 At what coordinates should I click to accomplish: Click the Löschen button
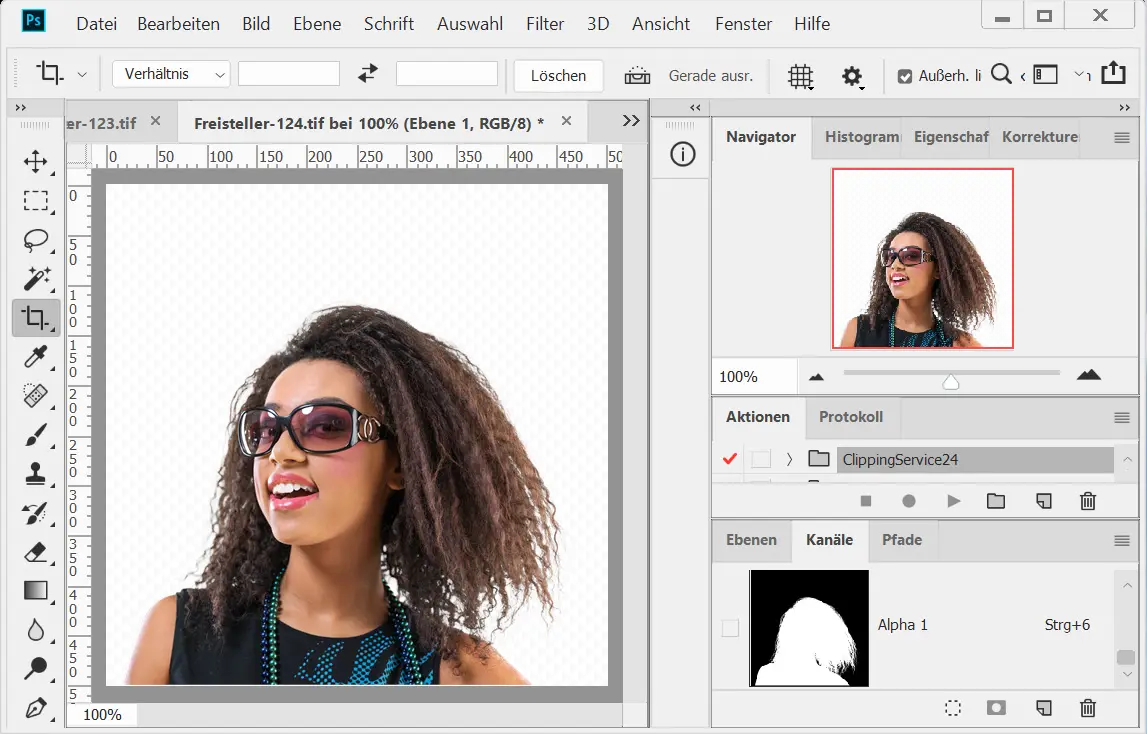pos(558,76)
